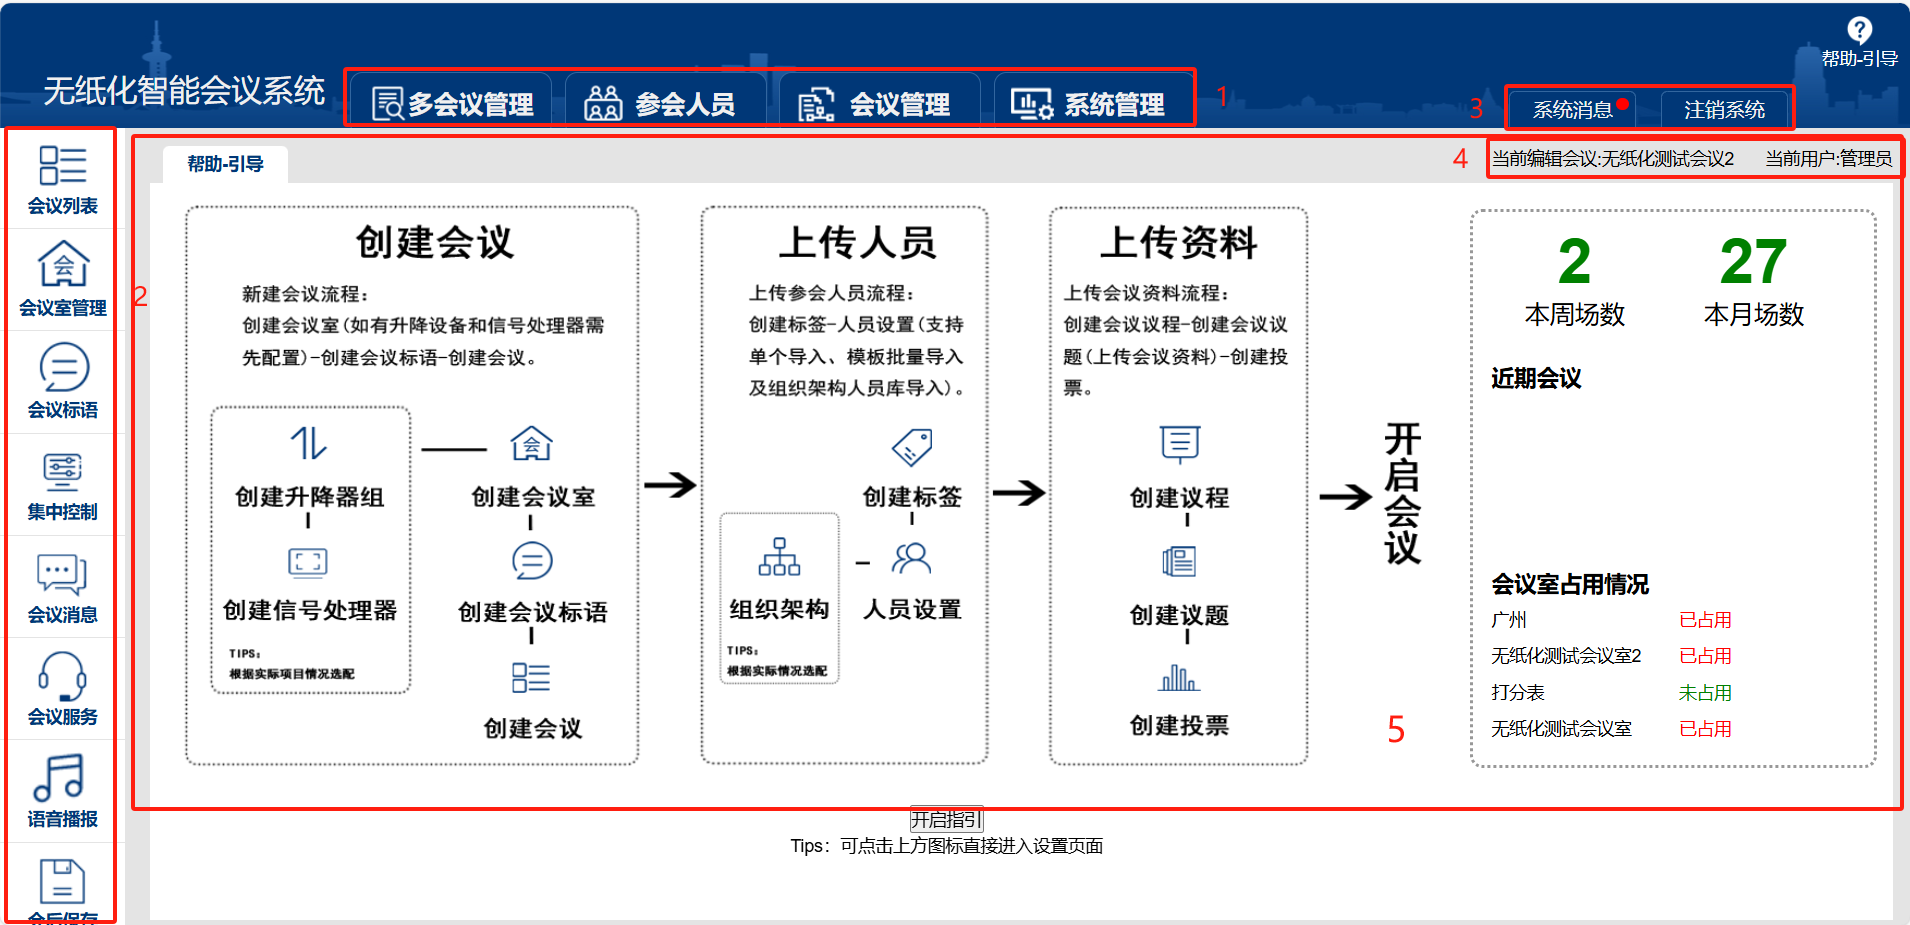Go to 会议消息 in the sidebar
The width and height of the screenshot is (1910, 925).
click(x=63, y=575)
